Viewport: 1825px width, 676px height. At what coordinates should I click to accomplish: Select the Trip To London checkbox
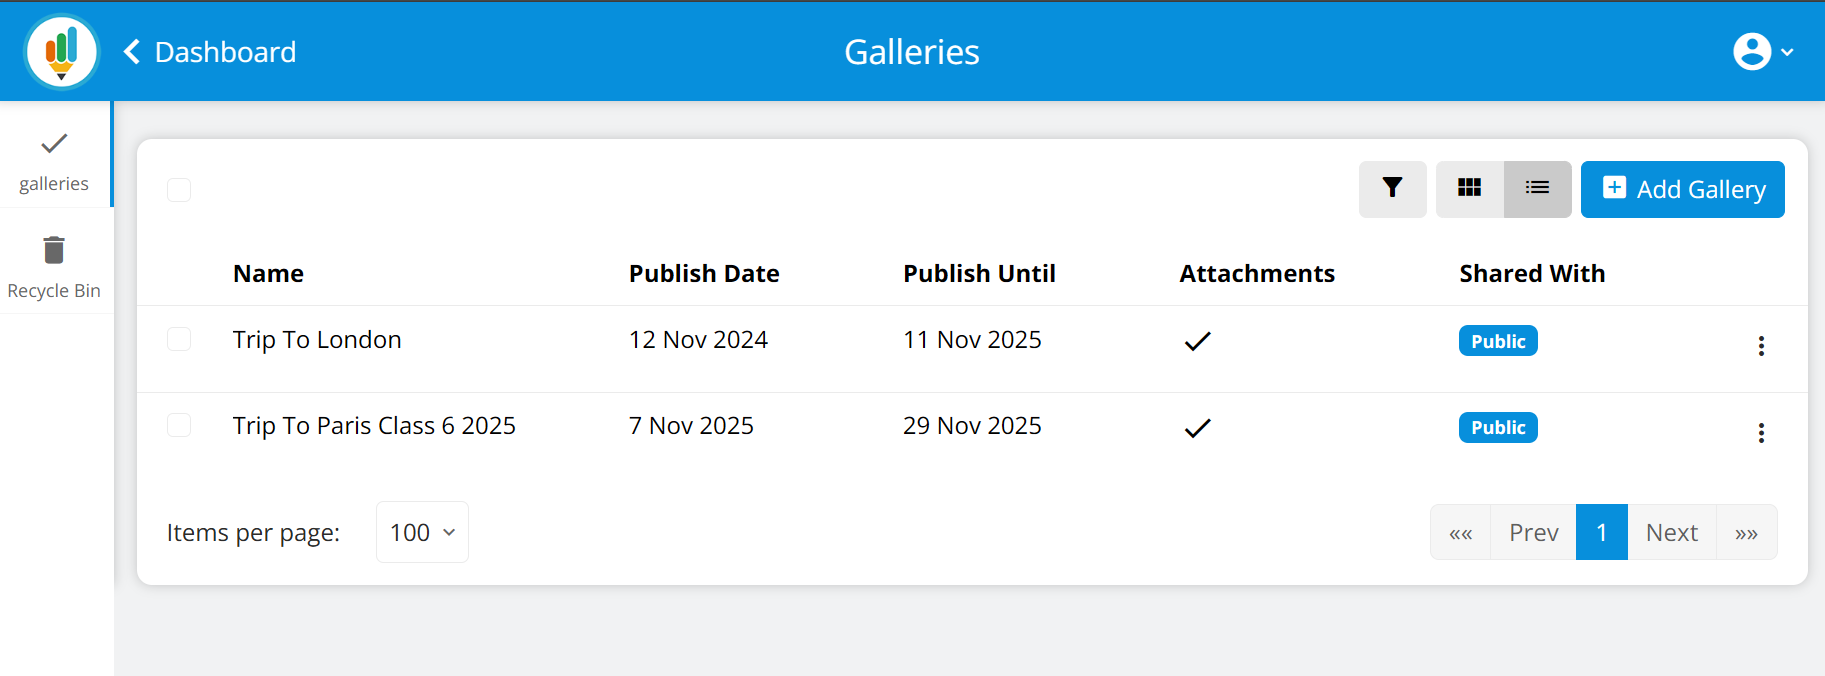coord(179,339)
